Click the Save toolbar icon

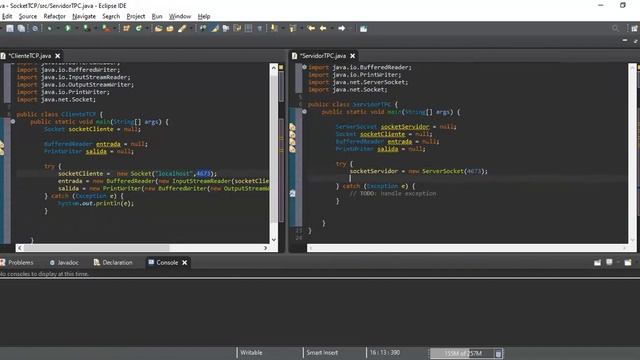tap(10, 28)
